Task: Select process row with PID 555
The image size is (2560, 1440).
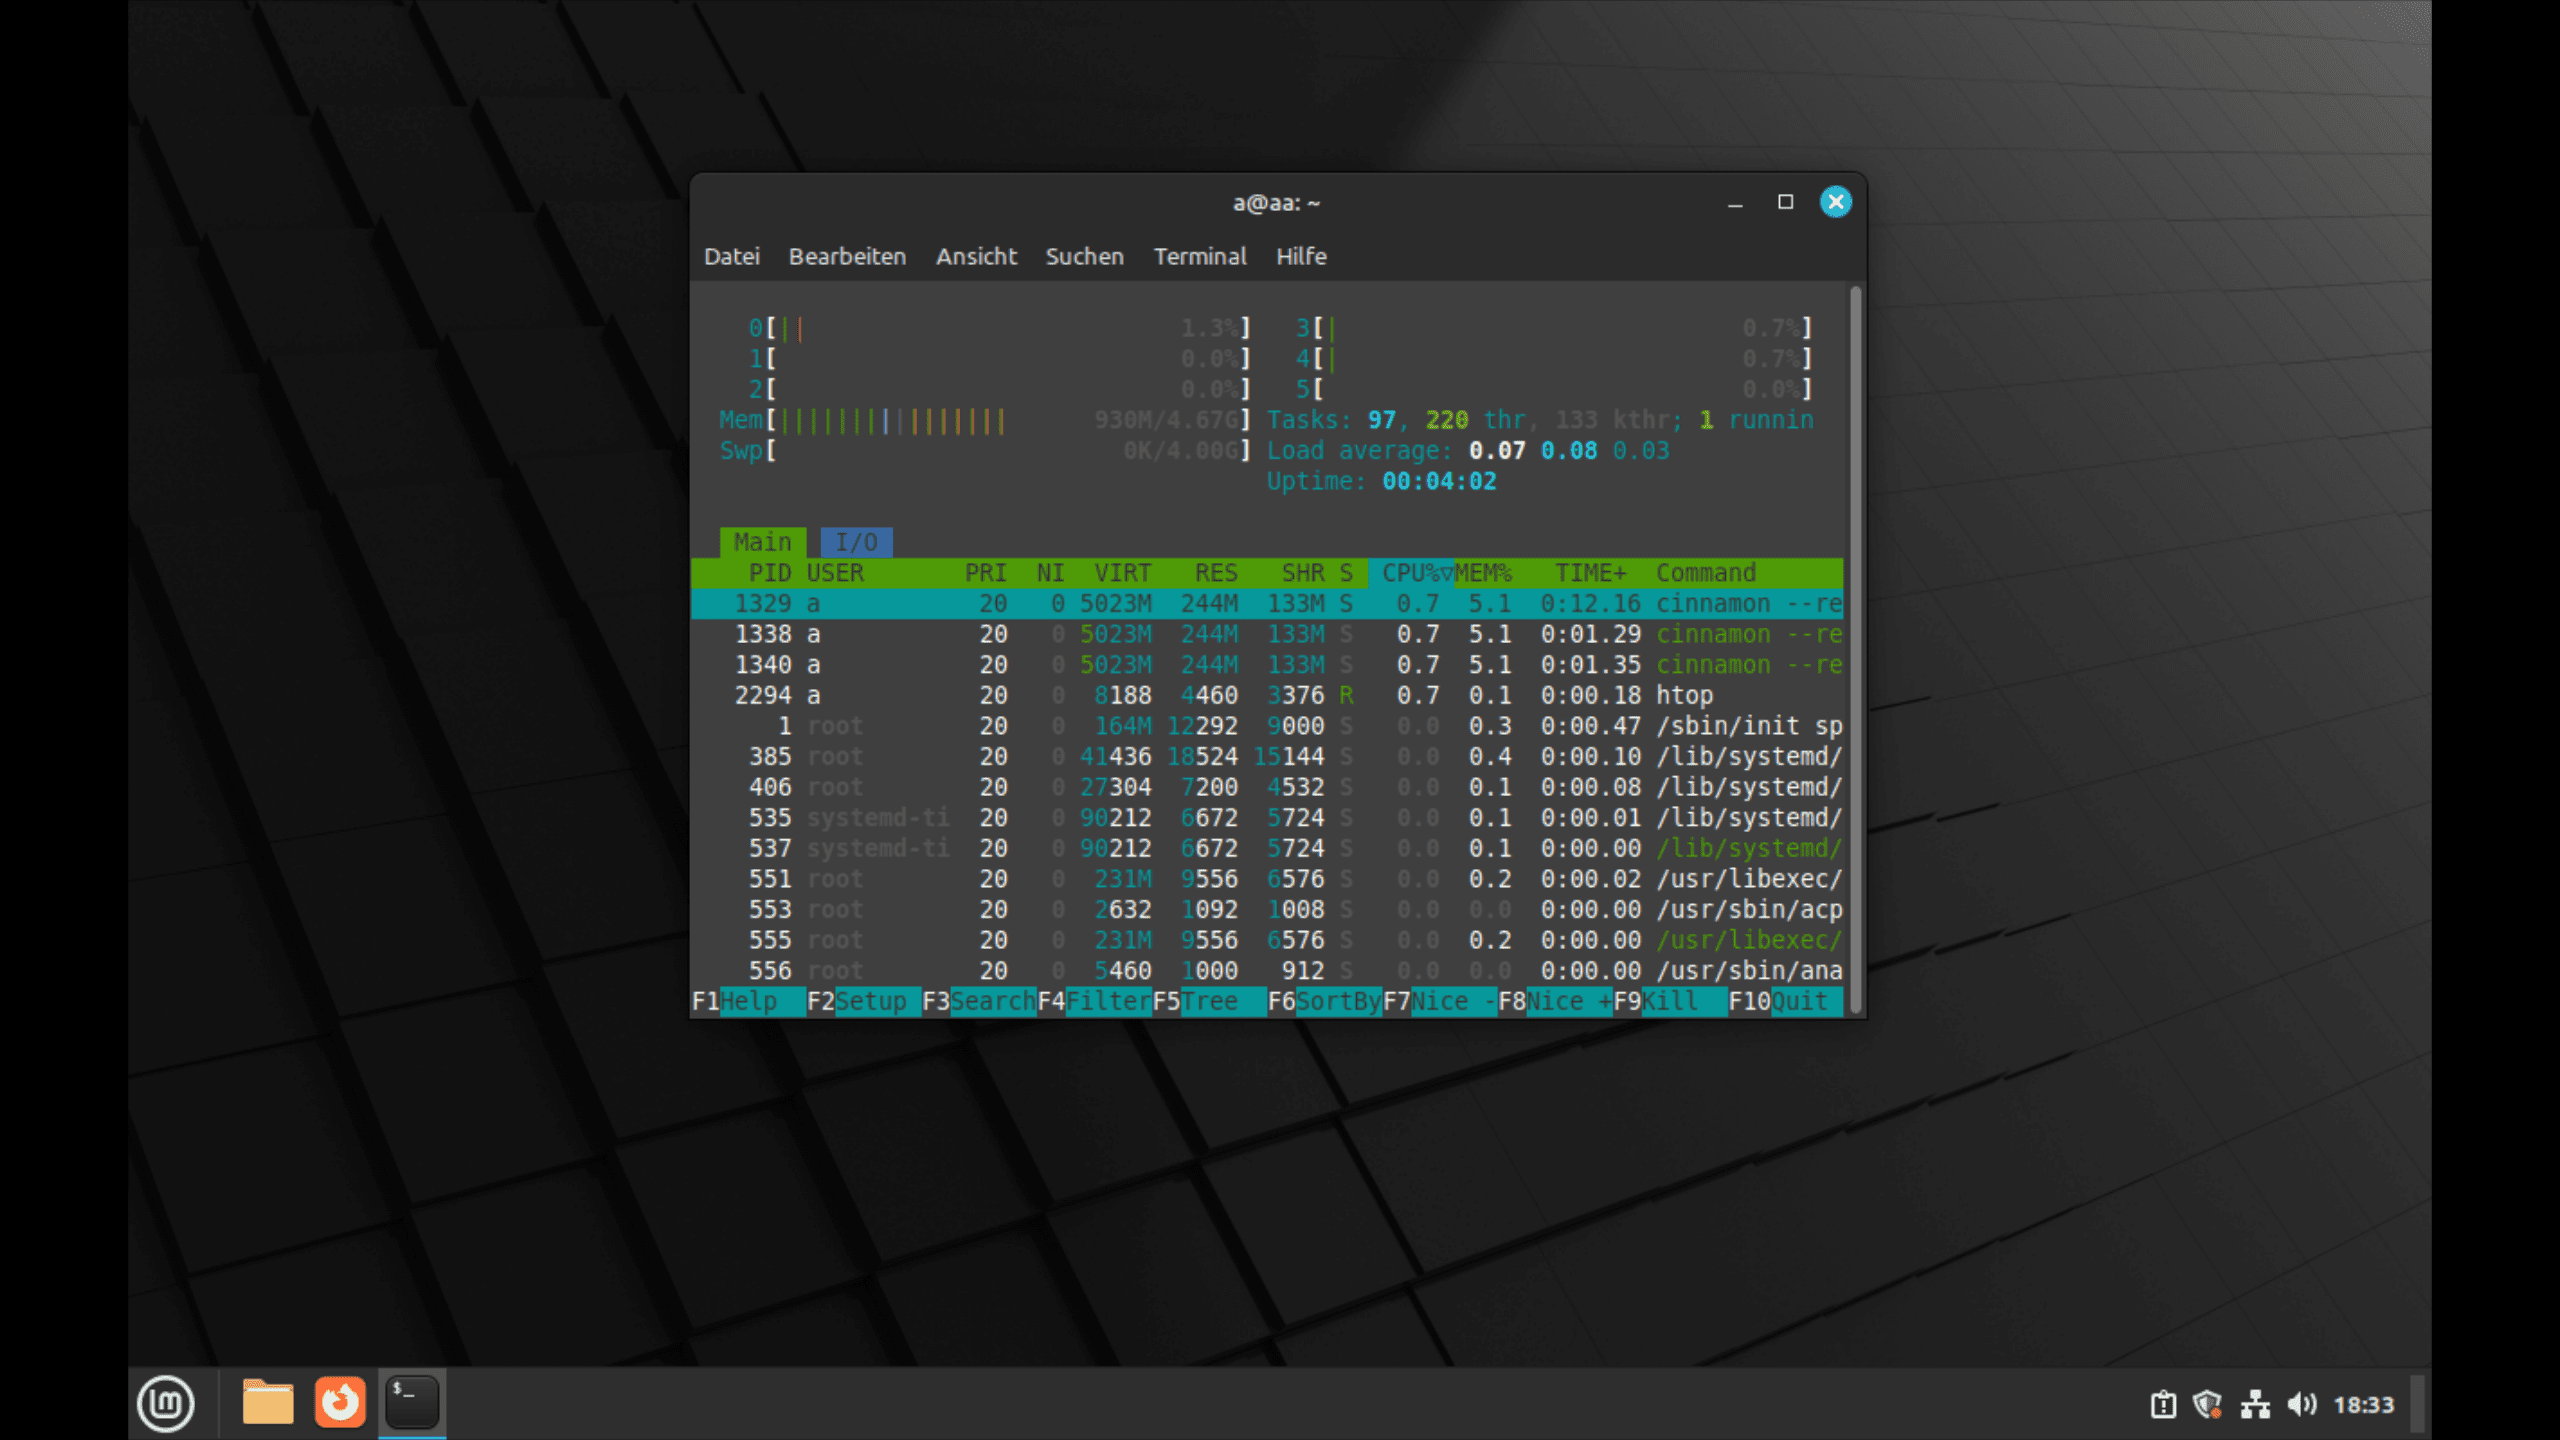Action: [x=1267, y=940]
